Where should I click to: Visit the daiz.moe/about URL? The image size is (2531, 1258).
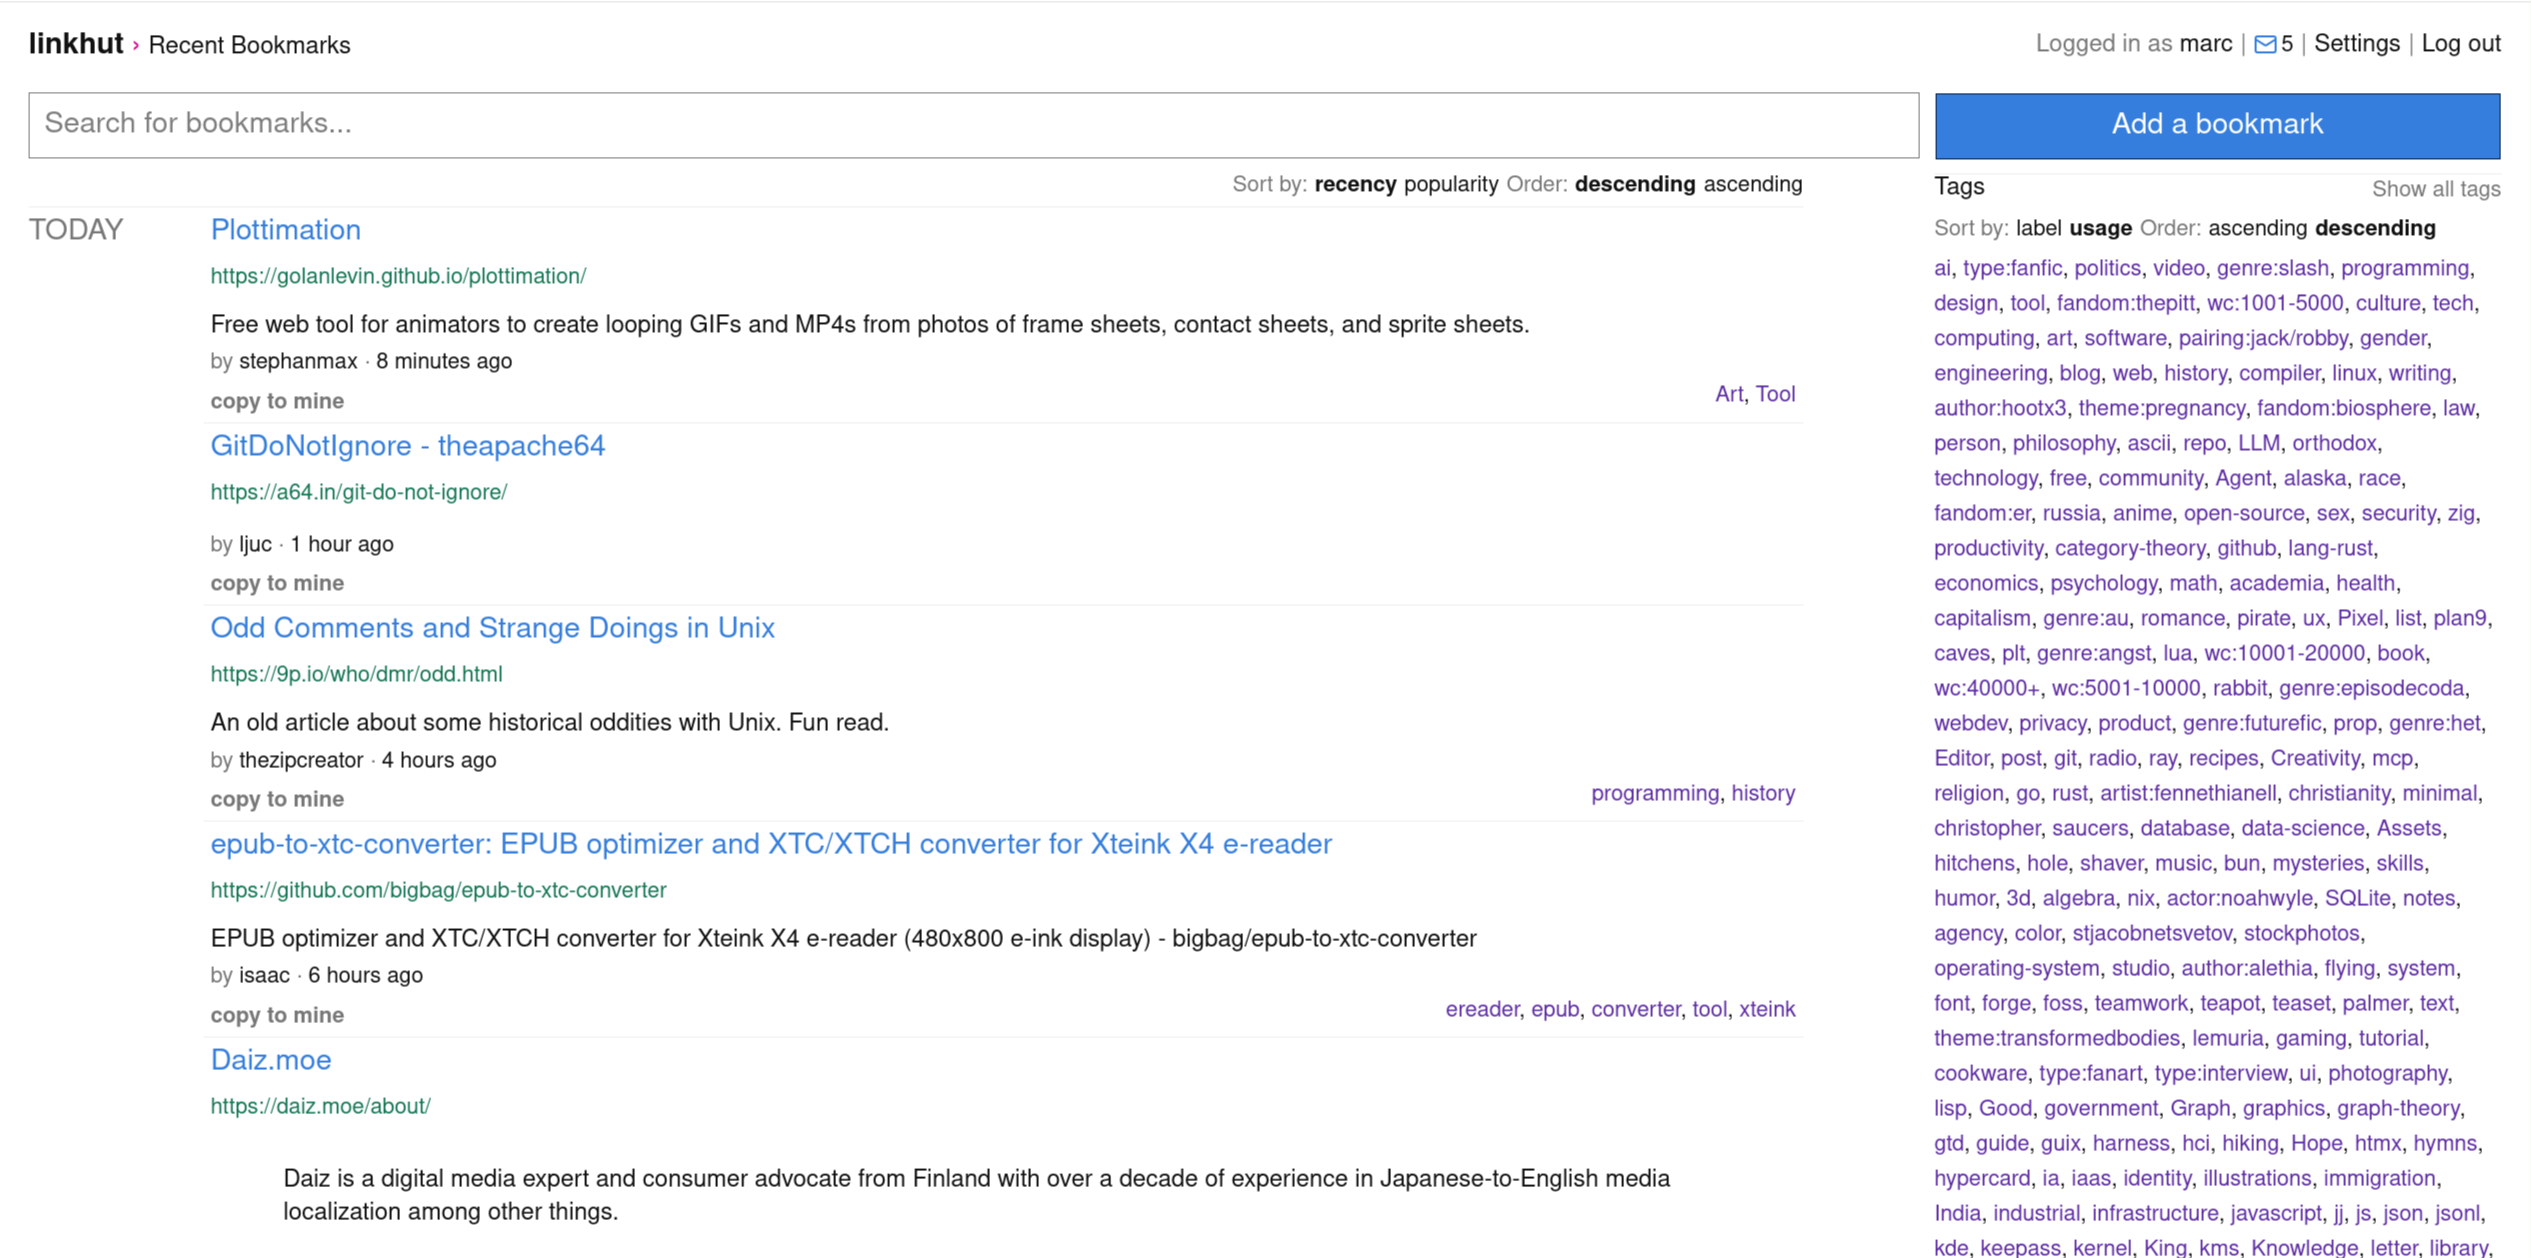(320, 1106)
